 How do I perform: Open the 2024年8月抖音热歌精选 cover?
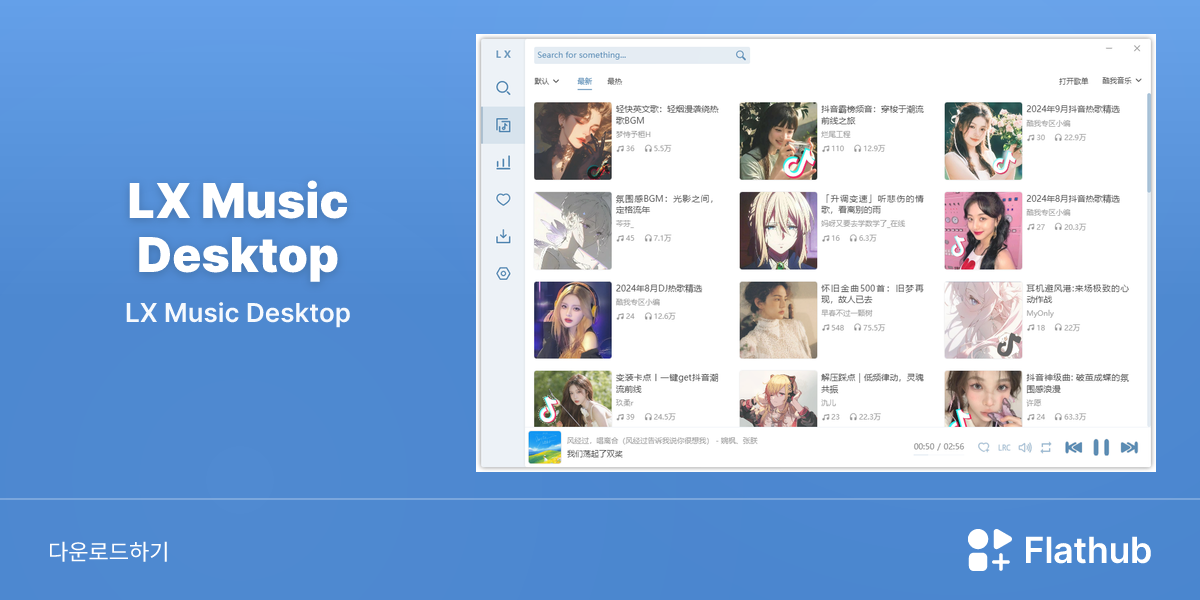tap(983, 231)
